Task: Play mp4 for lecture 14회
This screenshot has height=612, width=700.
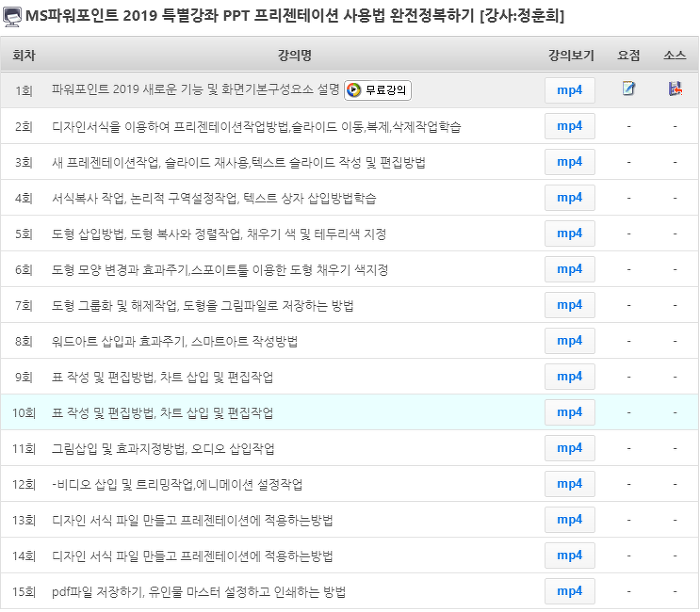Action: point(570,556)
